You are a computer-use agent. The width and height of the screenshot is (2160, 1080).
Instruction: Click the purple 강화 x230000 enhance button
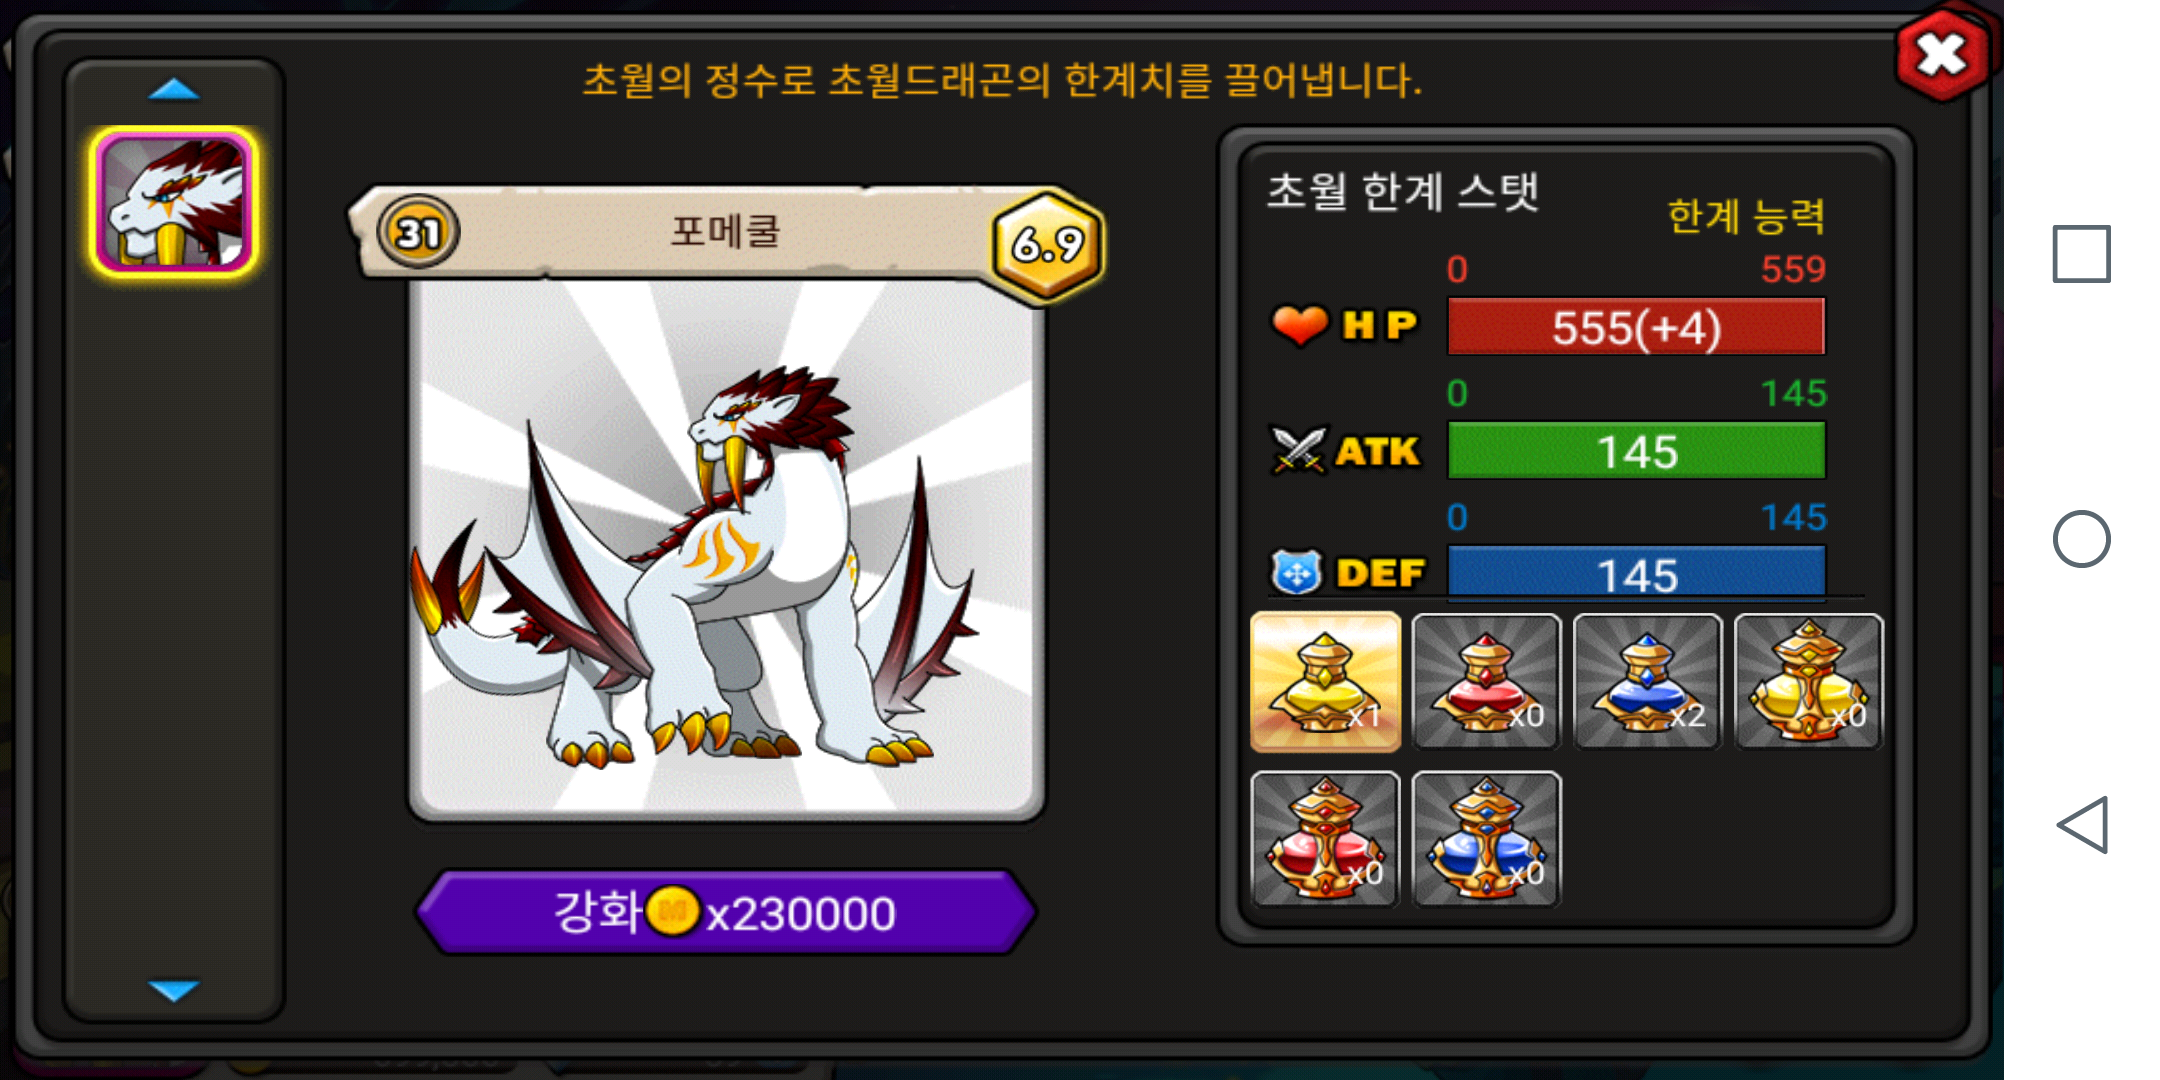[x=726, y=912]
